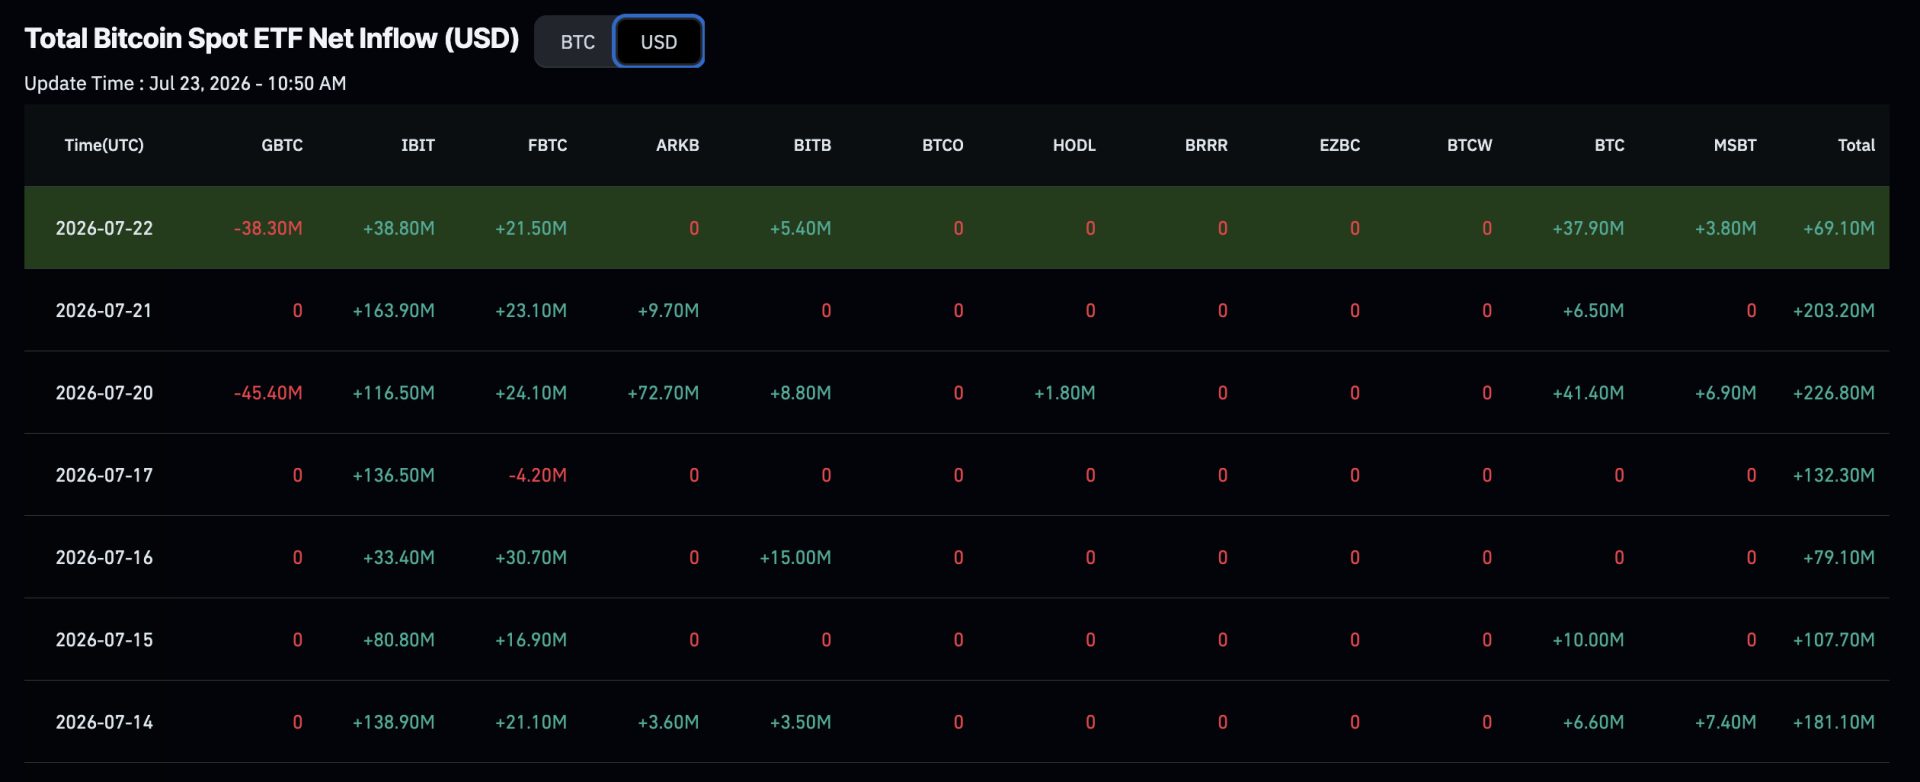Click the 2026-07-20 date cell

pos(104,393)
